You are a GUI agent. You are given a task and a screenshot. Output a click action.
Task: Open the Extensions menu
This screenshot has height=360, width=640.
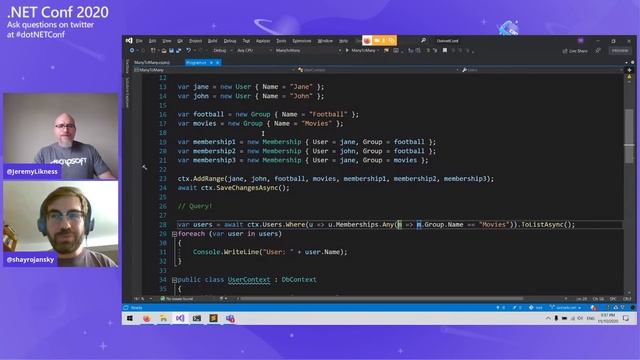[x=302, y=41]
